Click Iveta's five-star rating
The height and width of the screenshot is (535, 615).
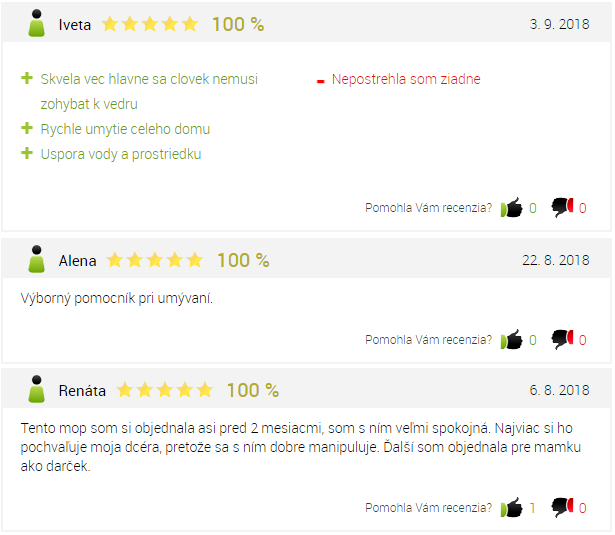pyautogui.click(x=150, y=24)
